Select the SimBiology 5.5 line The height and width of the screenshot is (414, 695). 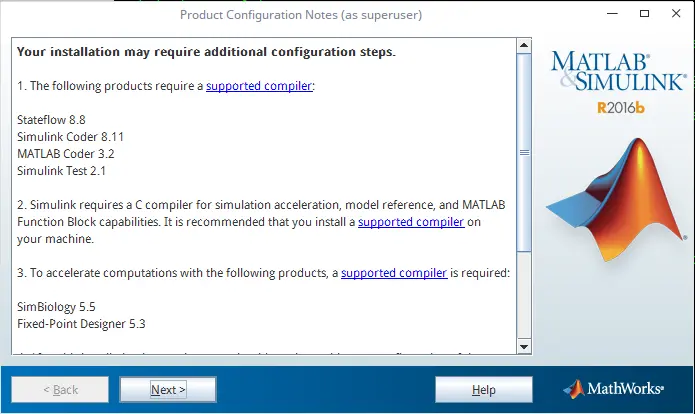56,307
